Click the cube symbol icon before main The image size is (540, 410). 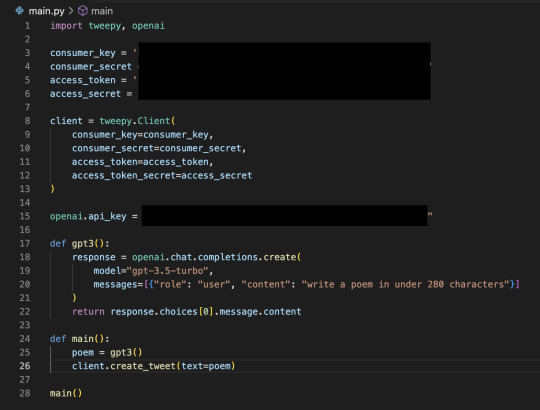tap(83, 11)
